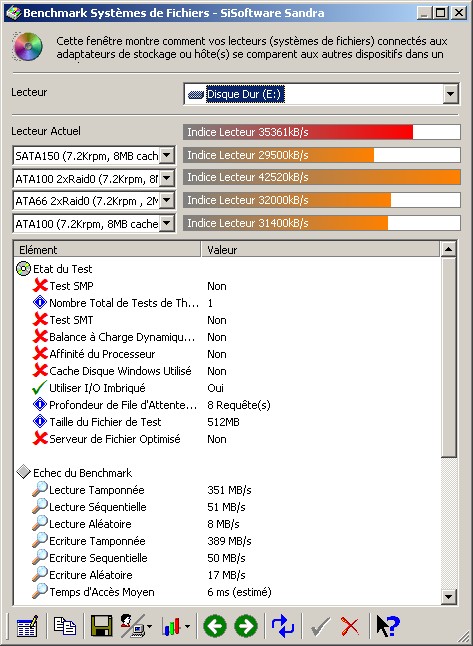This screenshot has width=473, height=646.
Task: Click the copy to clipboard icon
Action: 65,625
